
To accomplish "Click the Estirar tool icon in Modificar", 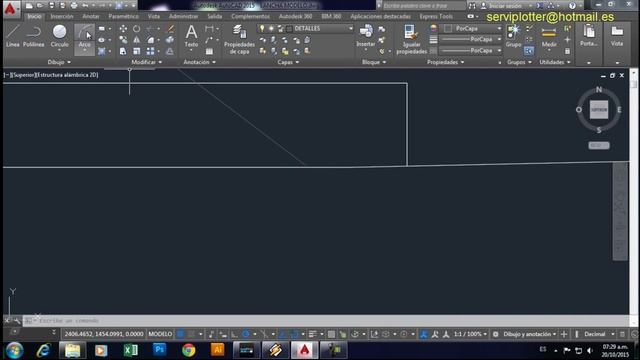I will (x=123, y=51).
